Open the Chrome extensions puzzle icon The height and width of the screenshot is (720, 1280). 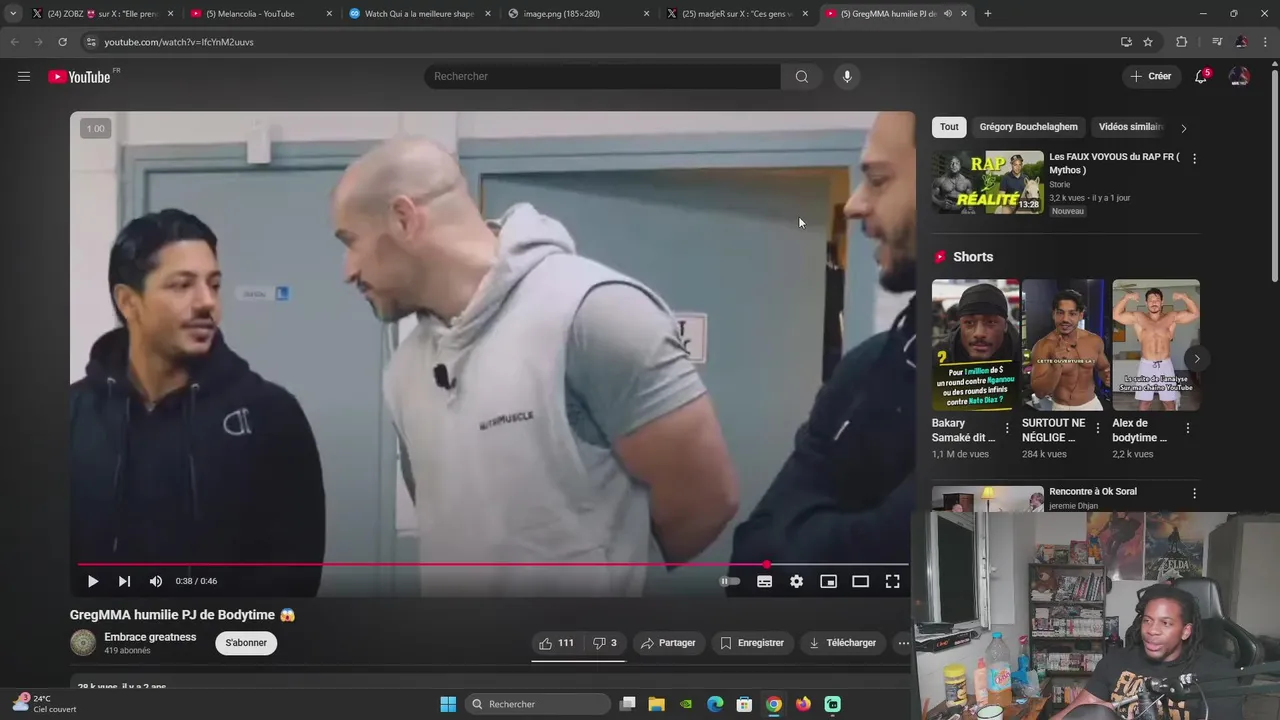1182,42
